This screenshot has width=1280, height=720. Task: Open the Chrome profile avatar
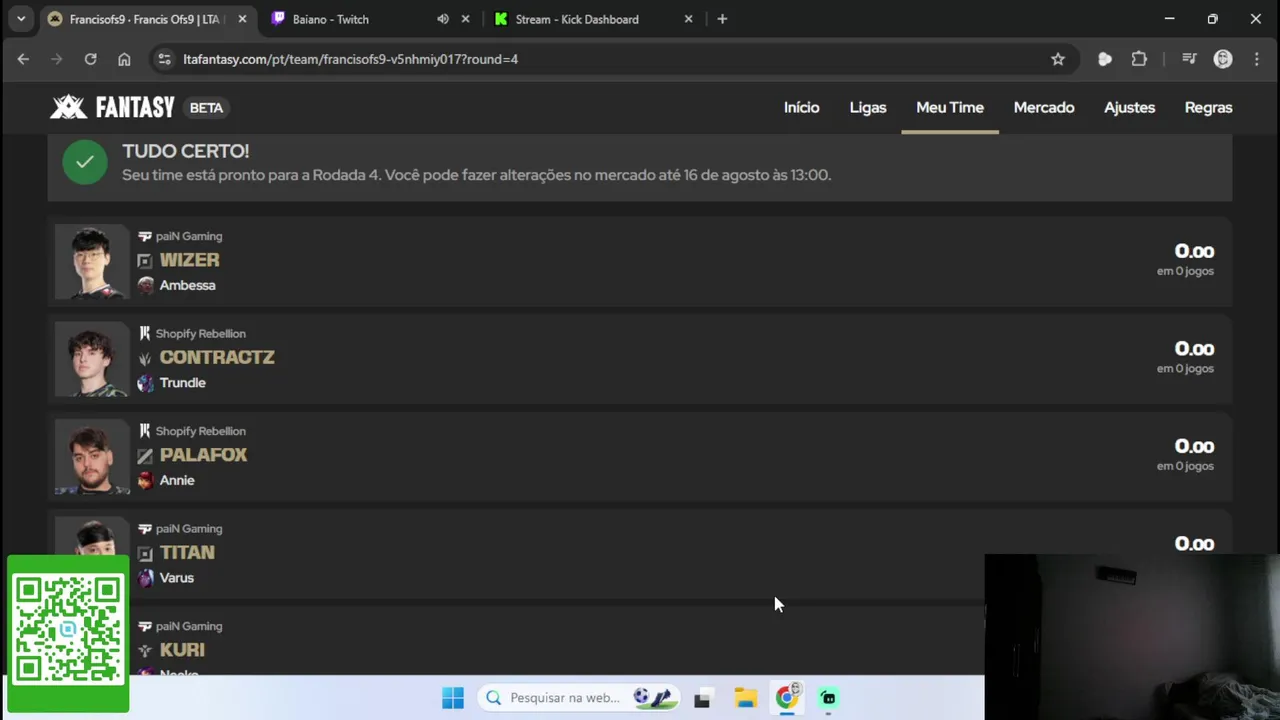(x=1223, y=59)
